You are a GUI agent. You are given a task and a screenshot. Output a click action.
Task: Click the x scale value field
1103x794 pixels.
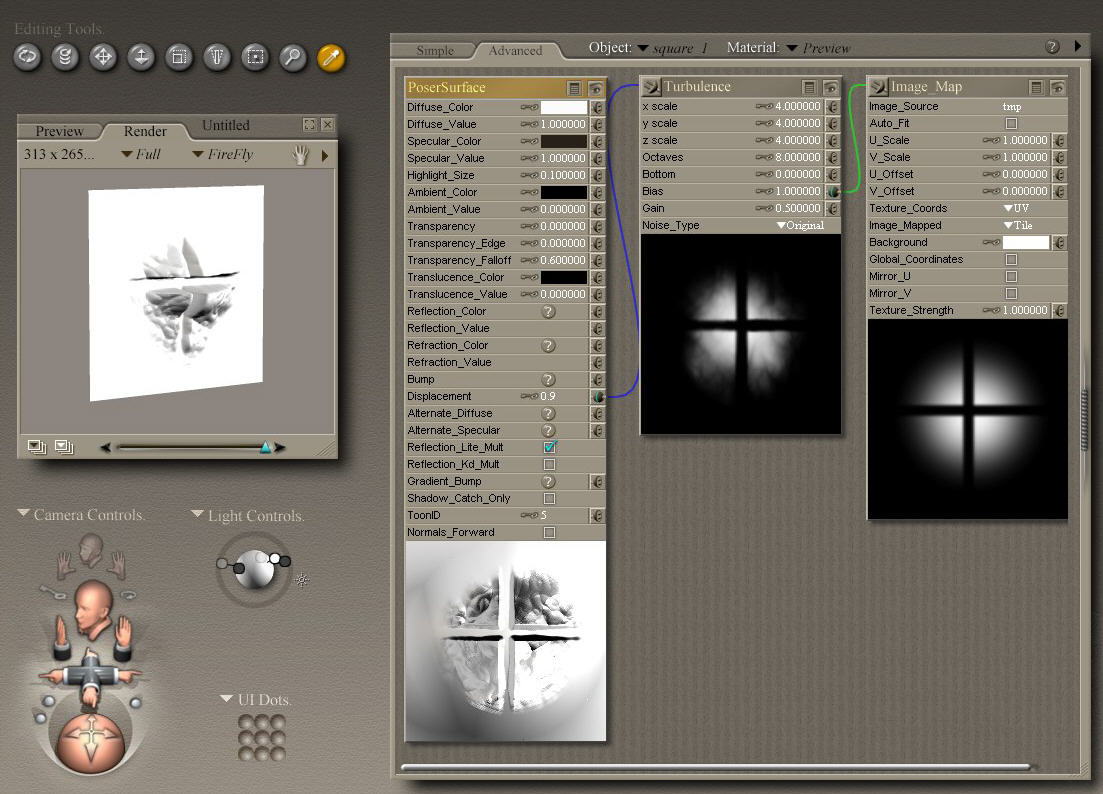tap(797, 106)
